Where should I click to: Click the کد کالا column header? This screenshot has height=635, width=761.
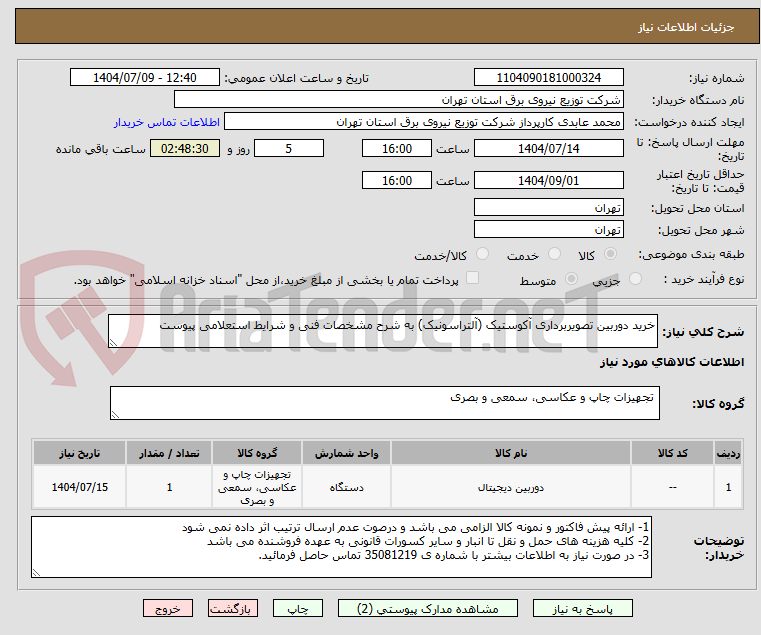(x=672, y=453)
